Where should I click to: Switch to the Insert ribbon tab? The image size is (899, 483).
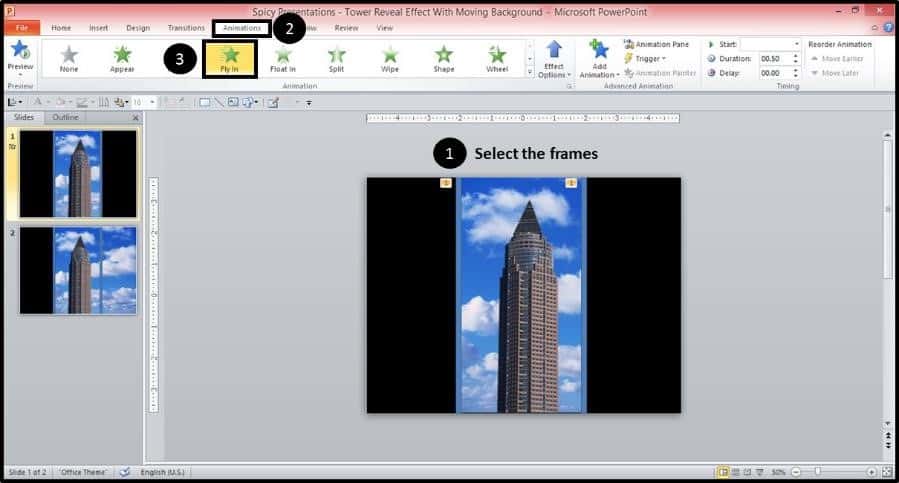click(x=98, y=28)
